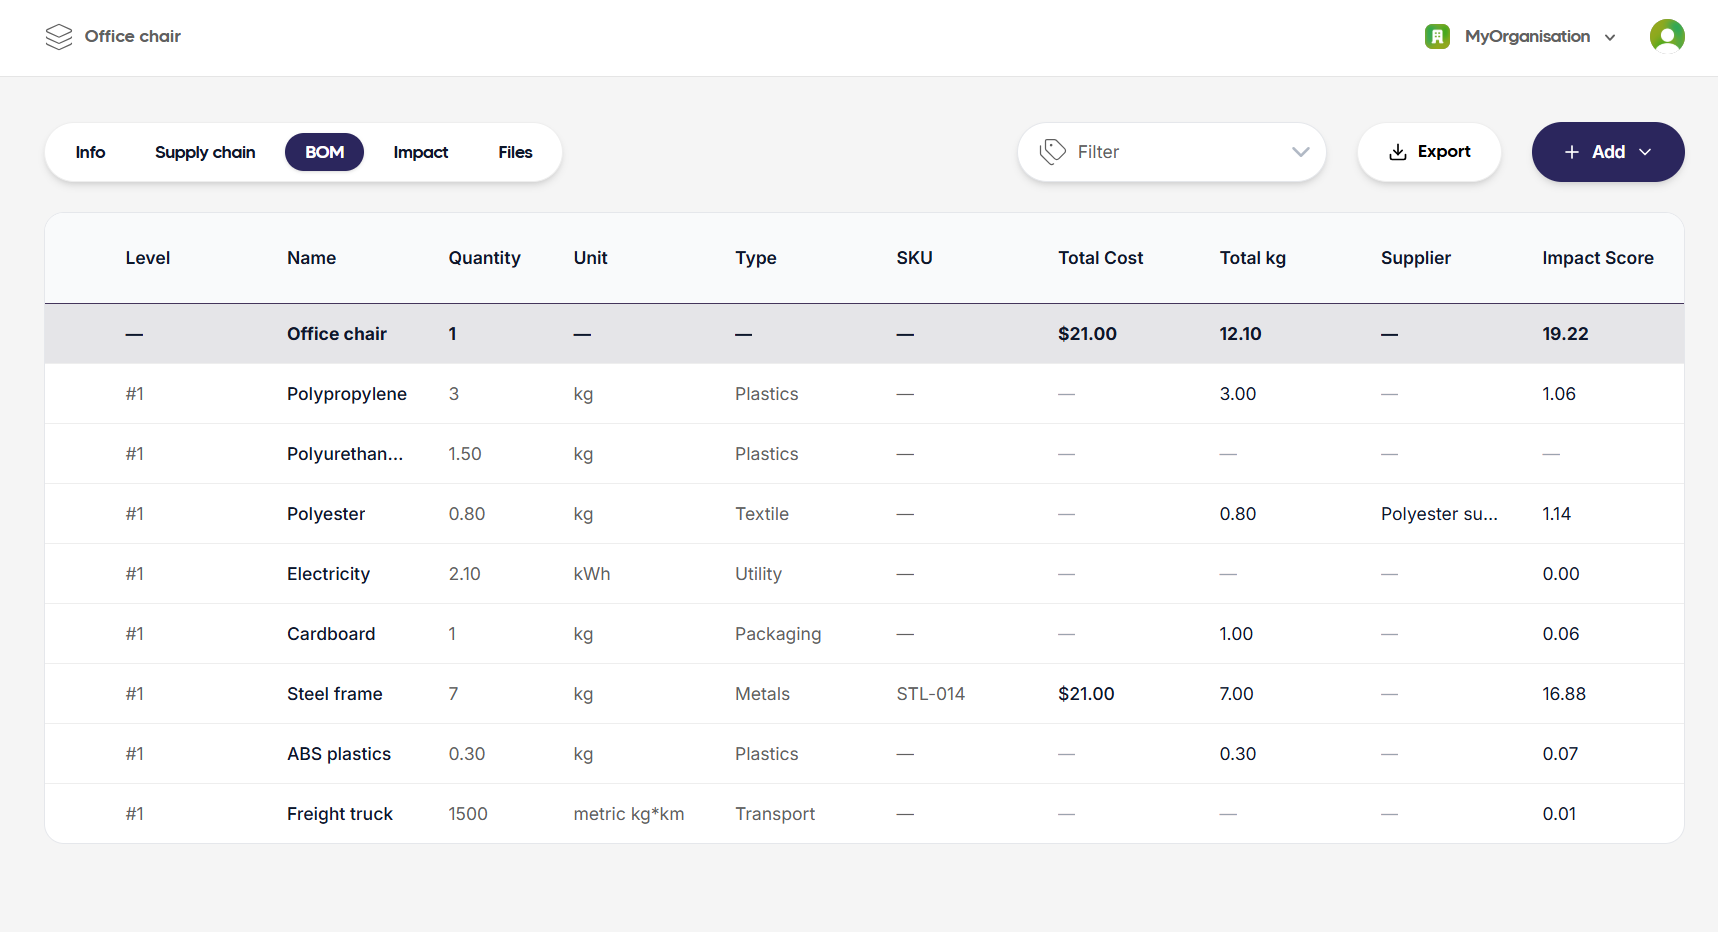Click the Utility type cell

coord(758,574)
